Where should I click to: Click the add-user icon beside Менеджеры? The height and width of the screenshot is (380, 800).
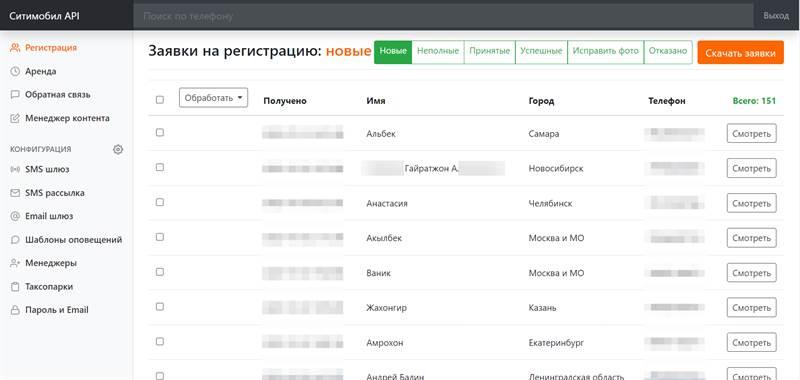[15, 263]
